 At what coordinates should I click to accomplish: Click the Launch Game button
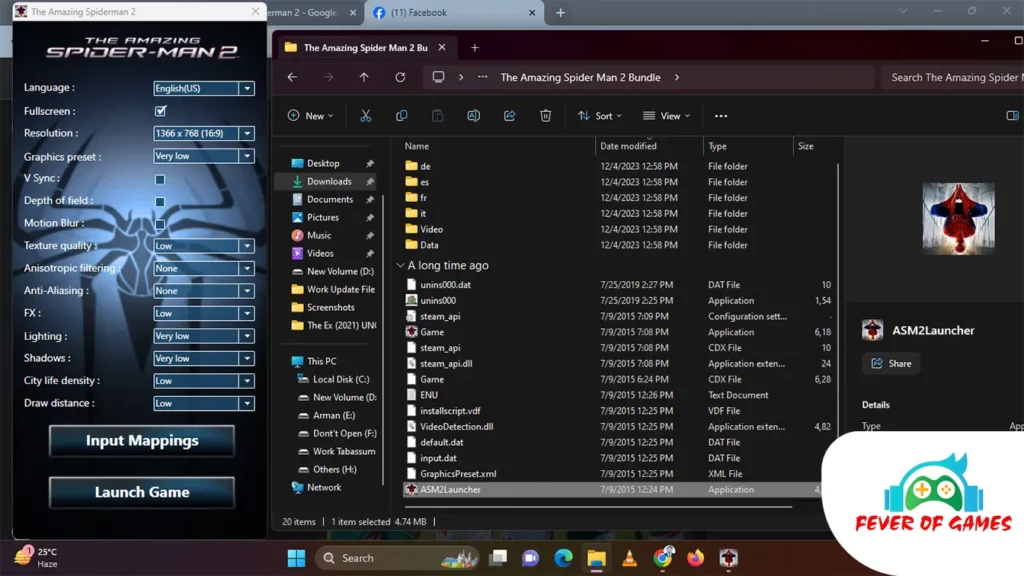tap(142, 492)
